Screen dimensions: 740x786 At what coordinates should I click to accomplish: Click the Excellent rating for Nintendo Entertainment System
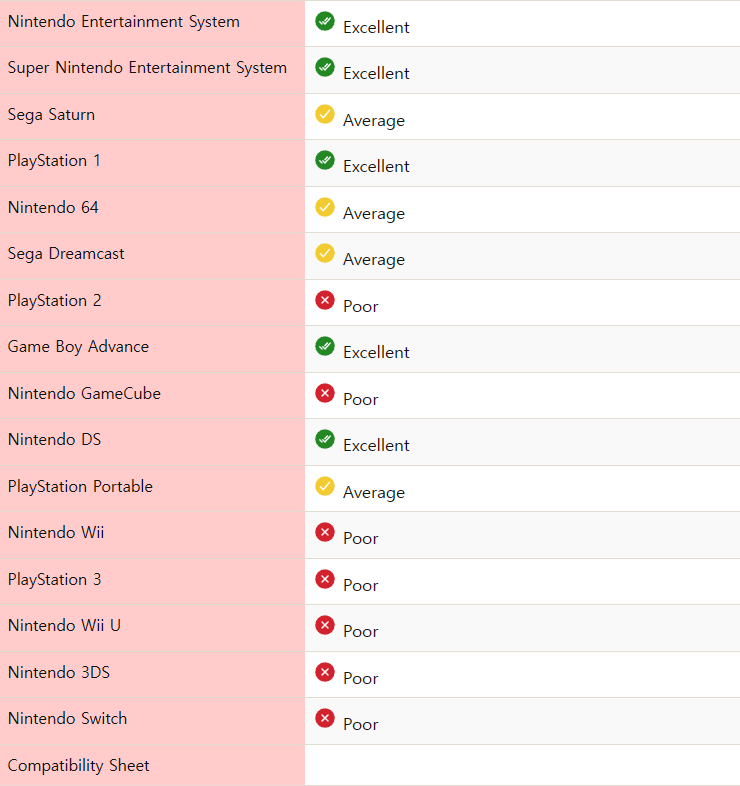coord(377,28)
